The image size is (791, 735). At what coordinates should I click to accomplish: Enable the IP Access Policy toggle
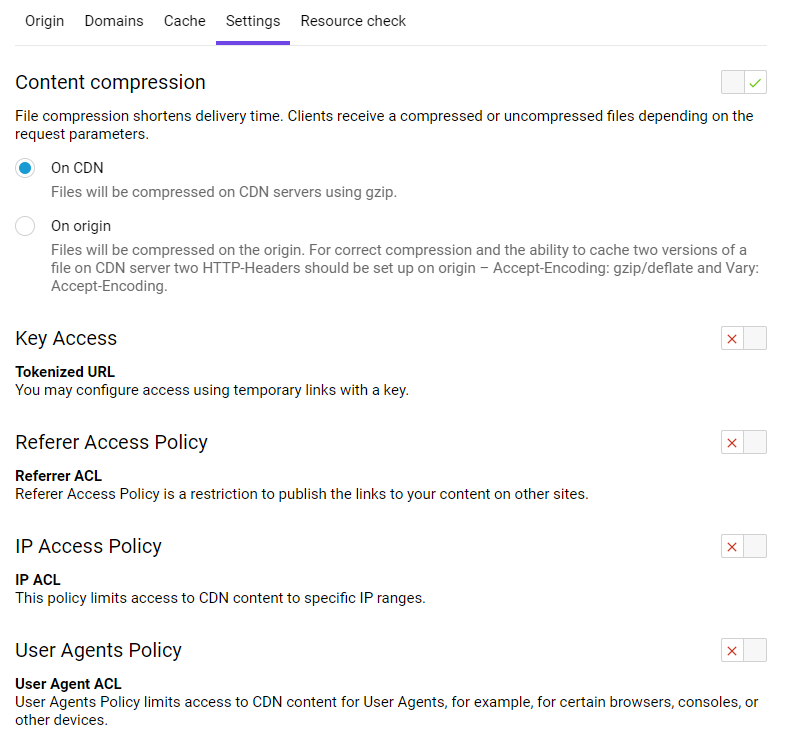pyautogui.click(x=744, y=546)
